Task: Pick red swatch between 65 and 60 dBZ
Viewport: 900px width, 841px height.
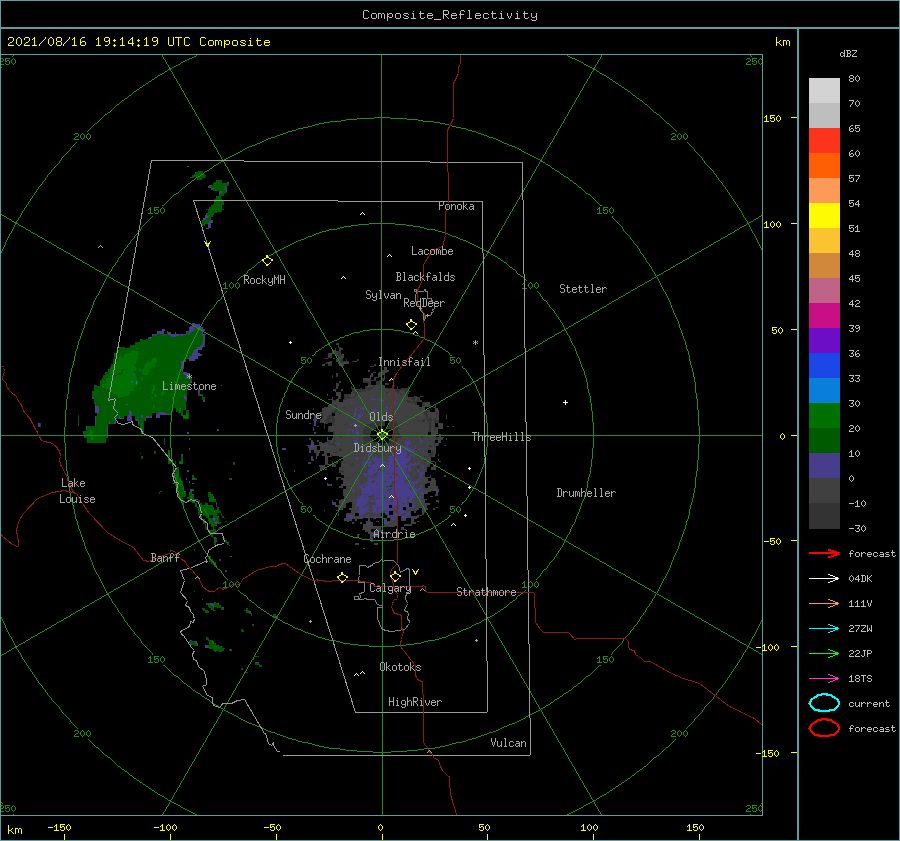Action: tap(824, 141)
